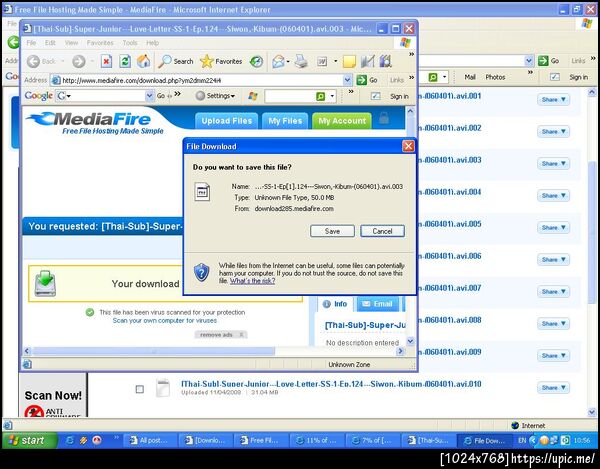Open Favorites star in front IE toolbar
Screen dimensions: 600x469
221,61
